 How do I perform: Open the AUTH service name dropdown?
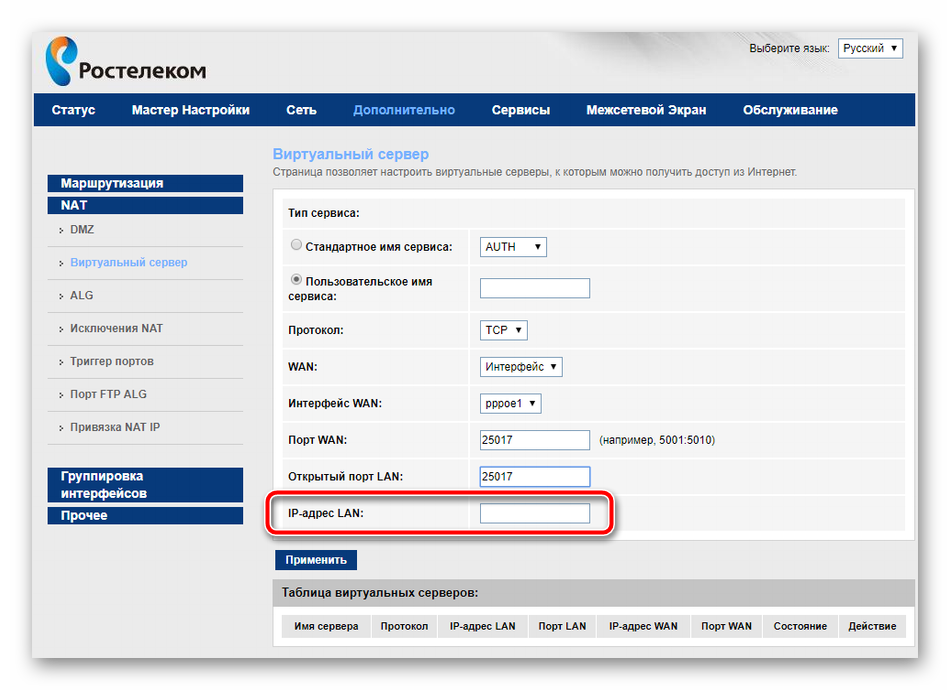pos(513,246)
